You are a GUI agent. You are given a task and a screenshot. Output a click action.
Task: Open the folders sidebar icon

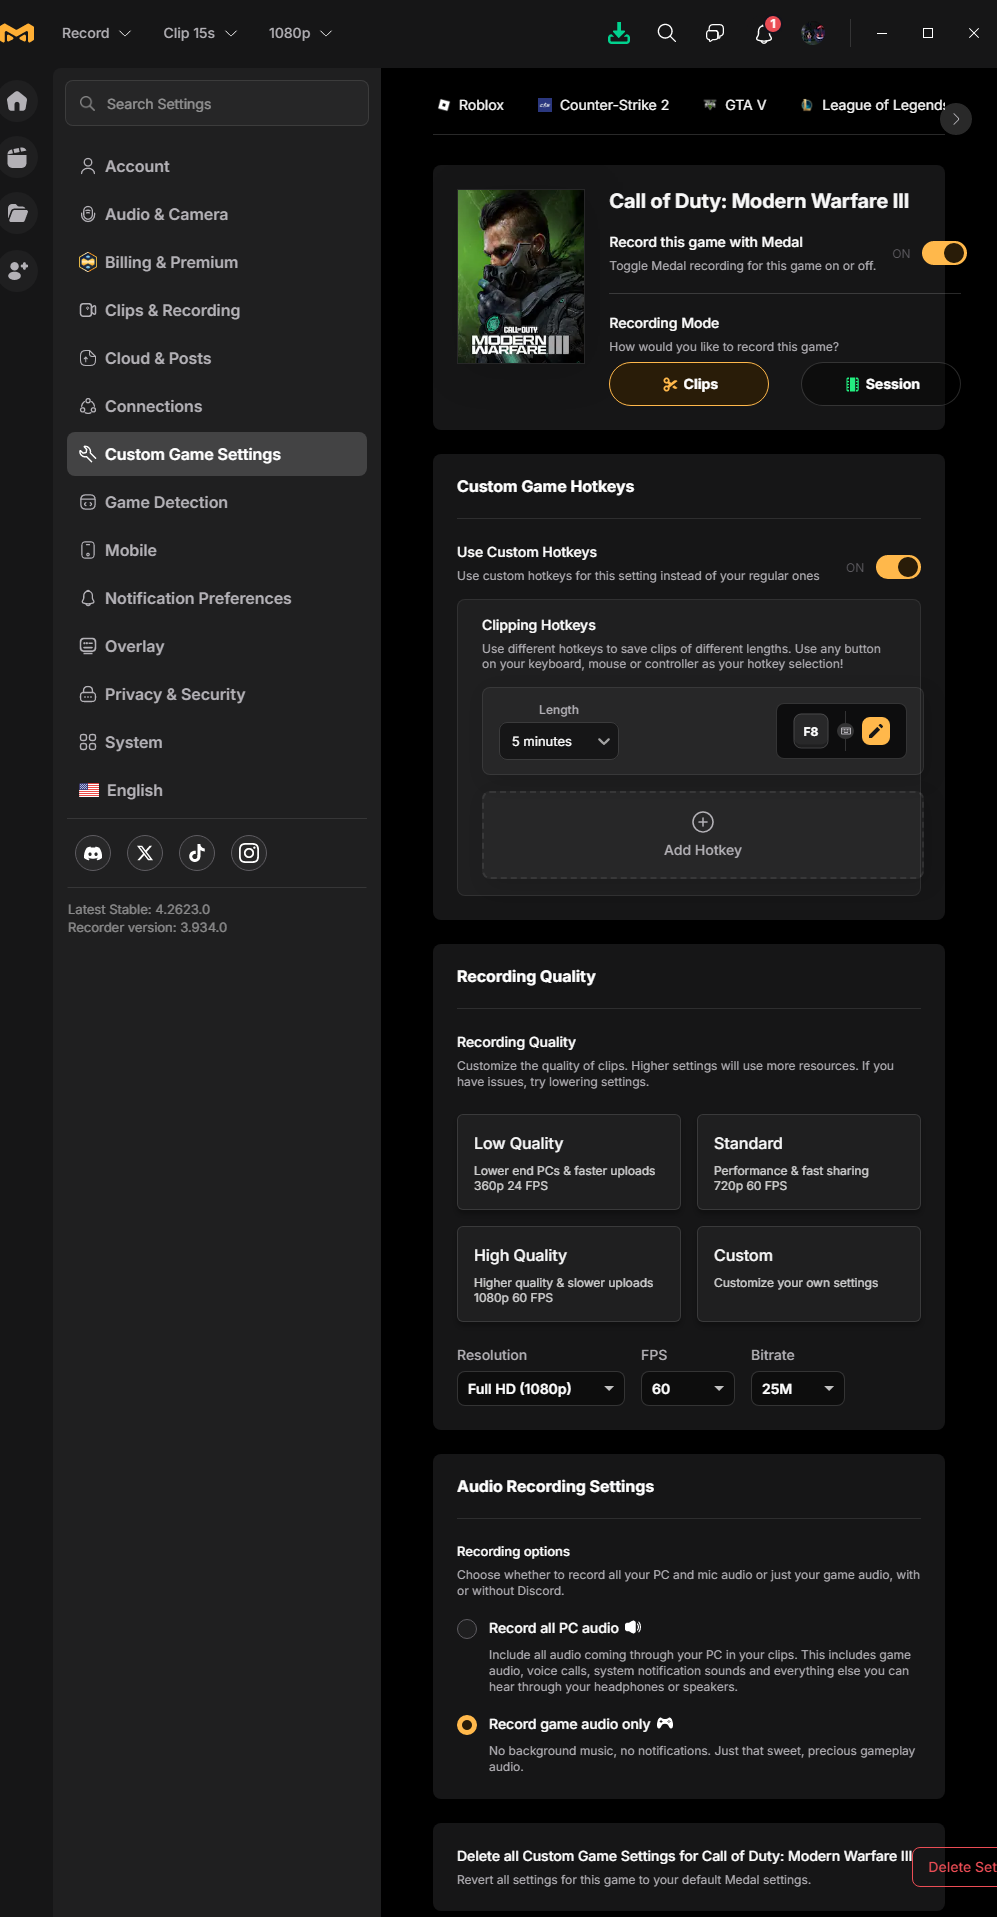tap(17, 213)
